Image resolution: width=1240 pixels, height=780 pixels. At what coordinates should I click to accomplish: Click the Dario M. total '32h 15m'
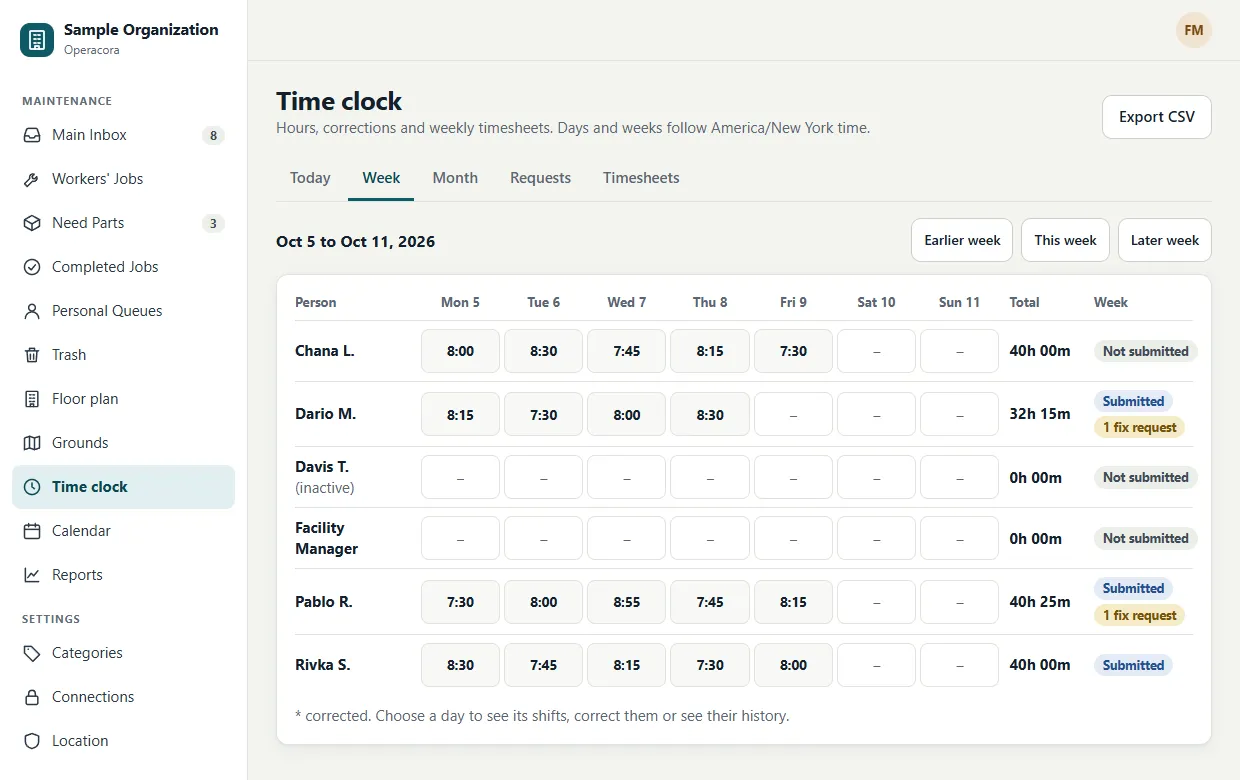click(1040, 414)
